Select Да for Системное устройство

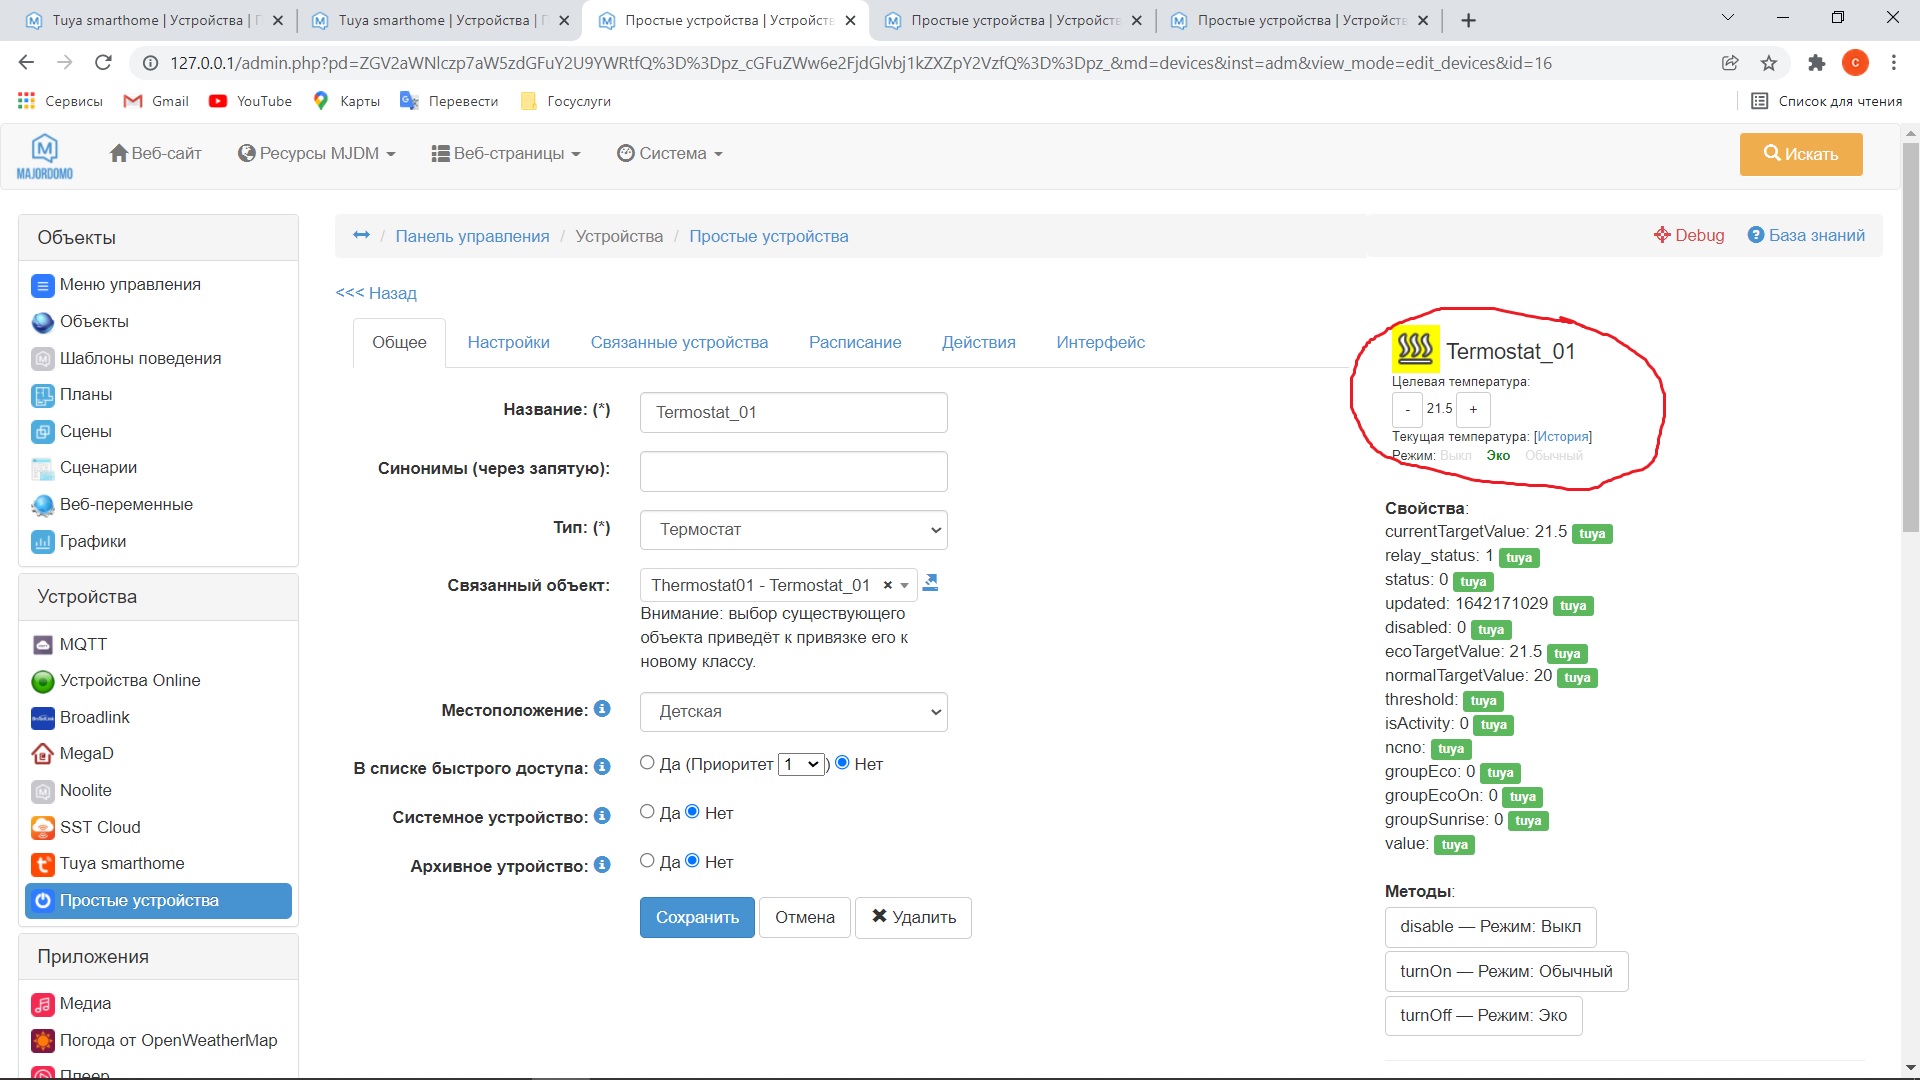click(647, 812)
